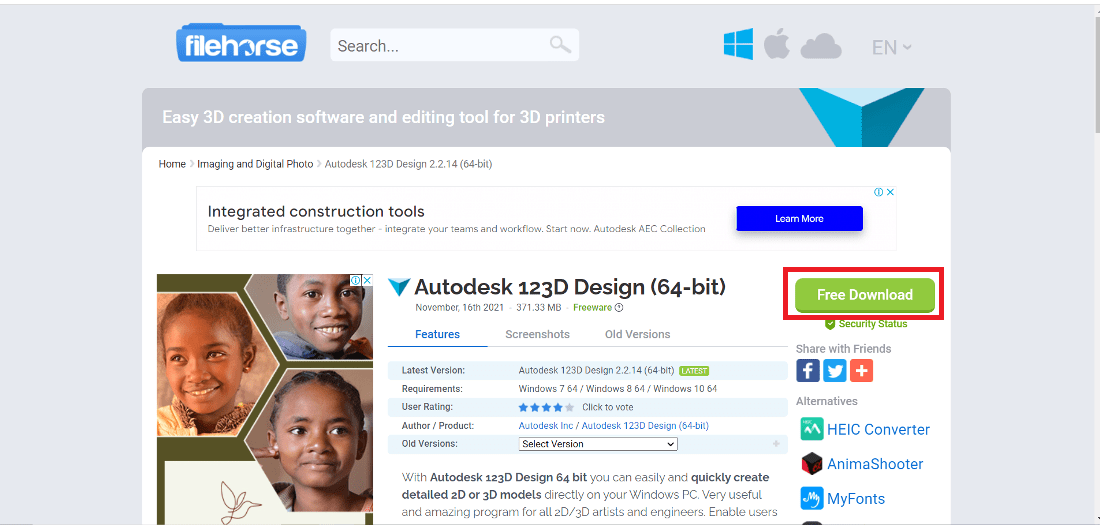Click the Freeware license label
1100x525 pixels.
point(592,307)
